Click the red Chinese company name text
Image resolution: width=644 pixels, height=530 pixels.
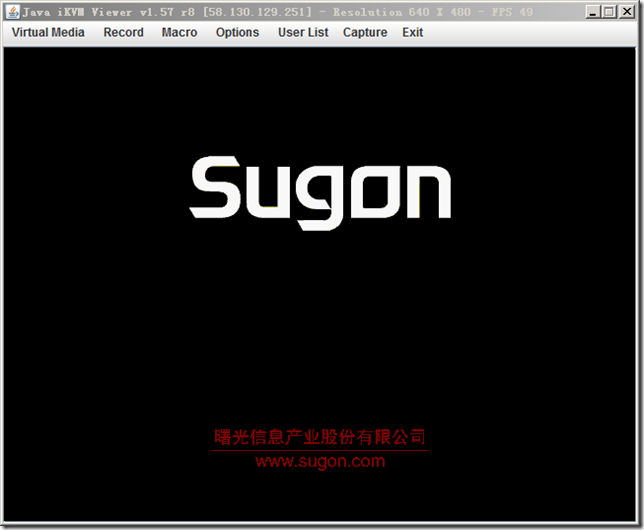pos(320,437)
